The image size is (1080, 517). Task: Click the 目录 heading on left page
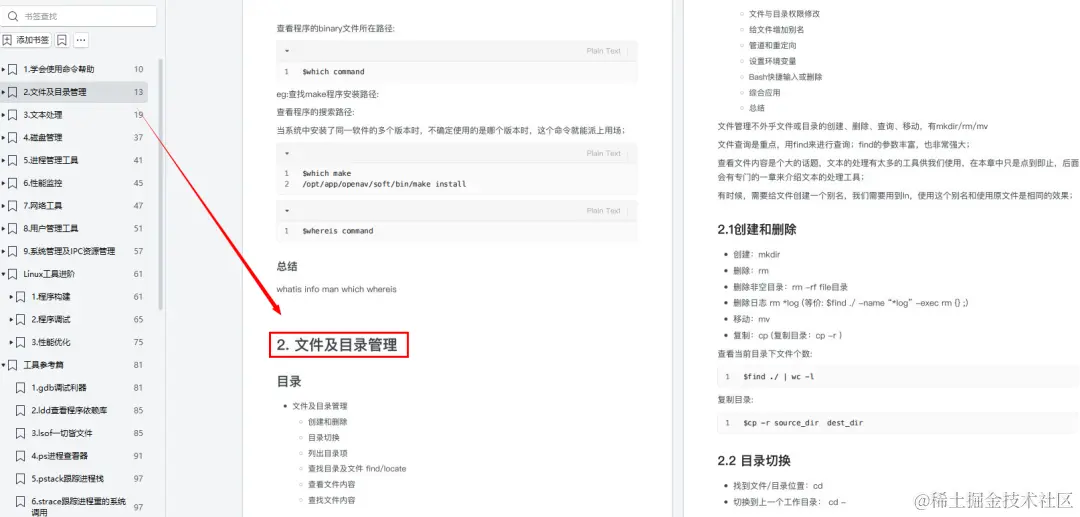(289, 381)
